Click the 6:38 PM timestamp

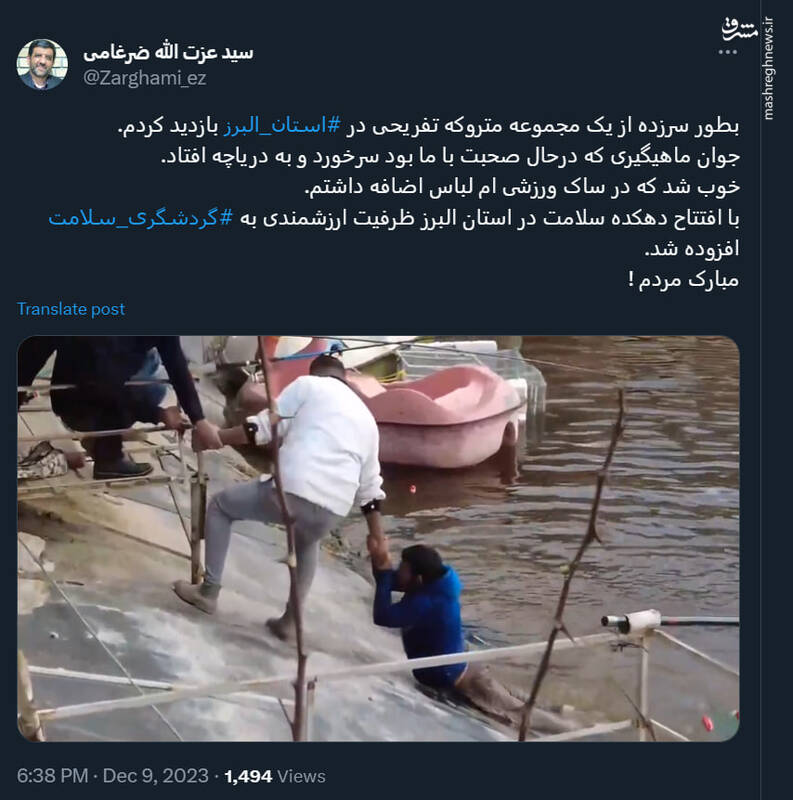[x=53, y=776]
